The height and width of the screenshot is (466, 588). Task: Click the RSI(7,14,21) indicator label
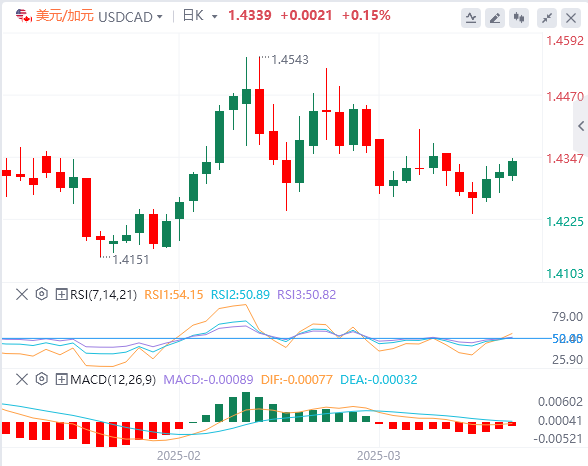tap(104, 295)
